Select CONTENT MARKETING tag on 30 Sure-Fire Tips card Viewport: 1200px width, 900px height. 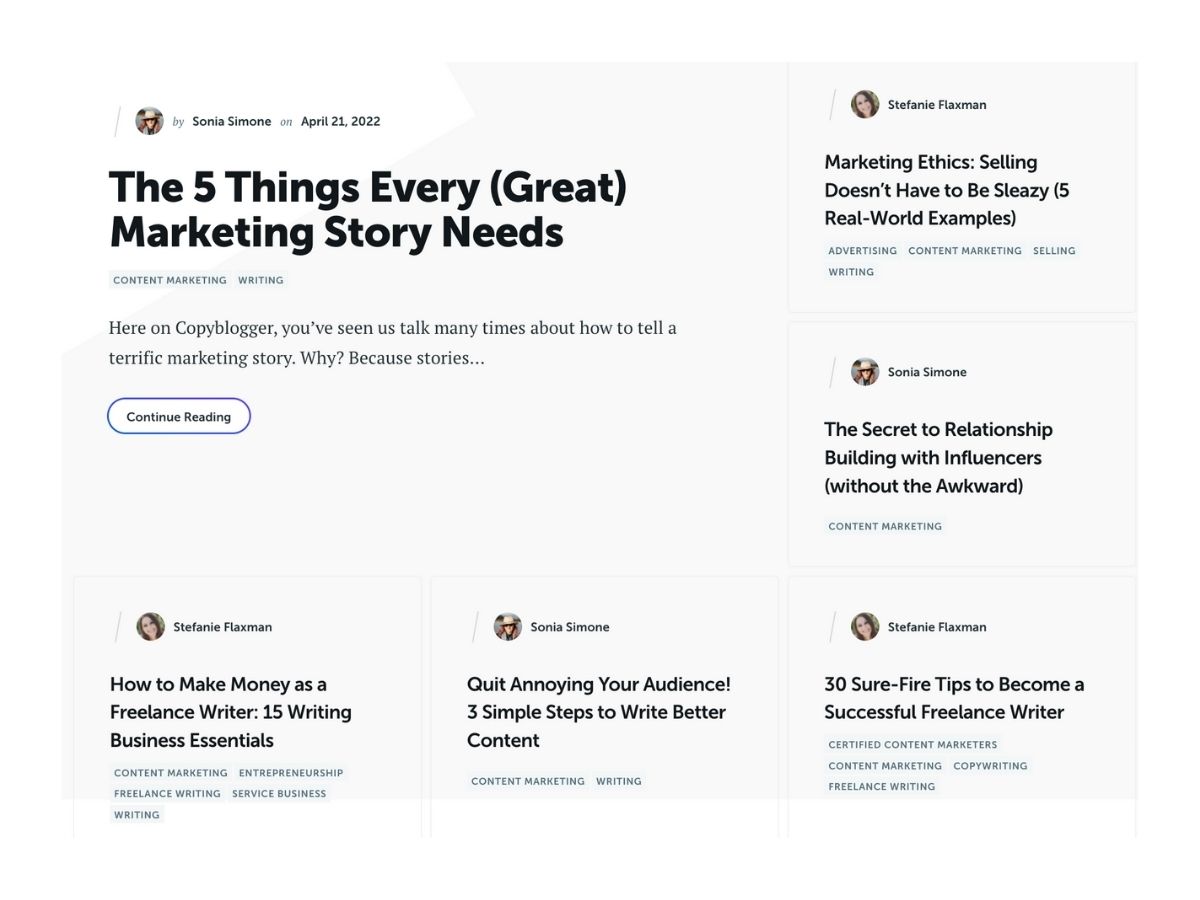click(885, 766)
